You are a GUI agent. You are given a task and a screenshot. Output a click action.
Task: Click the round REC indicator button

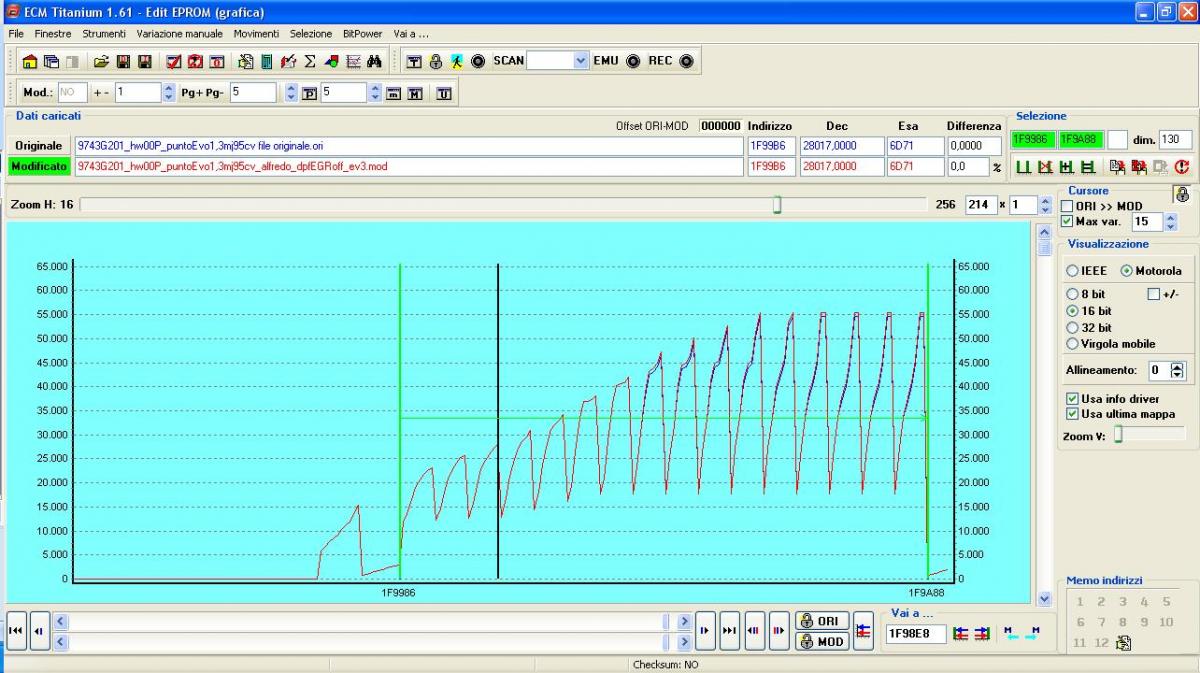tap(686, 61)
